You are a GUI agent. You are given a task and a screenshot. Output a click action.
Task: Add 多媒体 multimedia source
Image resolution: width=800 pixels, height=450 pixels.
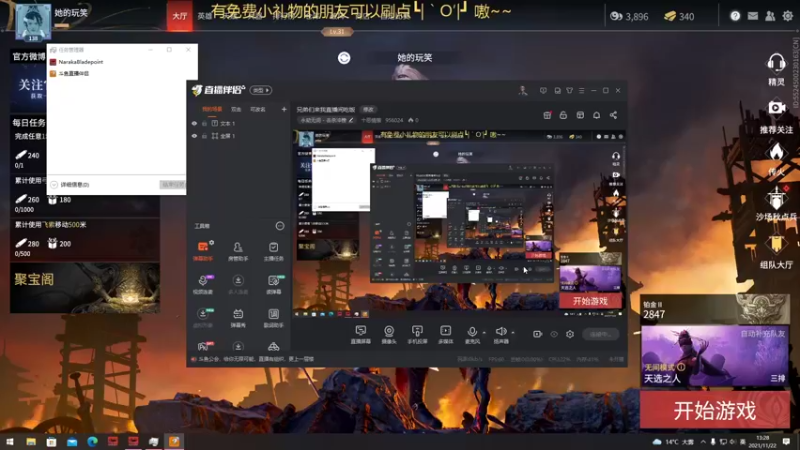coord(445,335)
